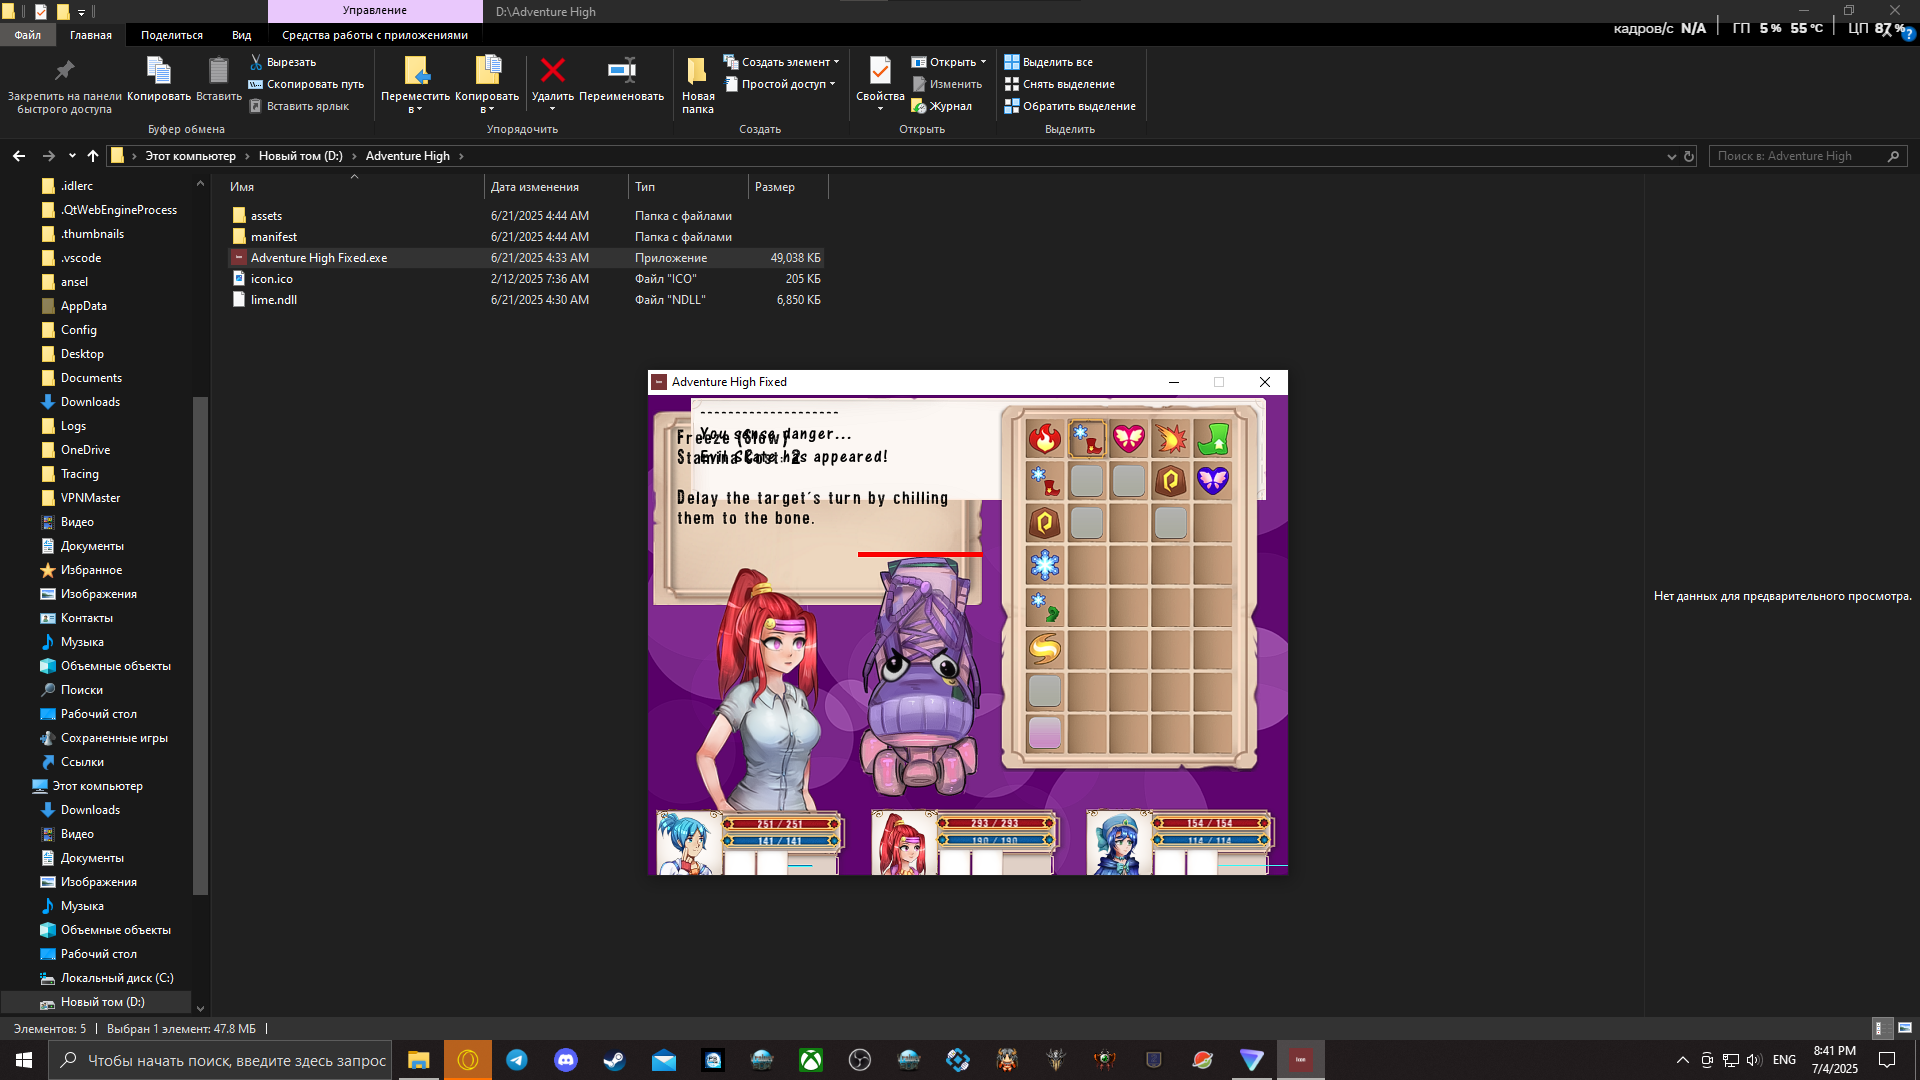
Task: Toggle the large icons view button
Action: (x=1904, y=1028)
